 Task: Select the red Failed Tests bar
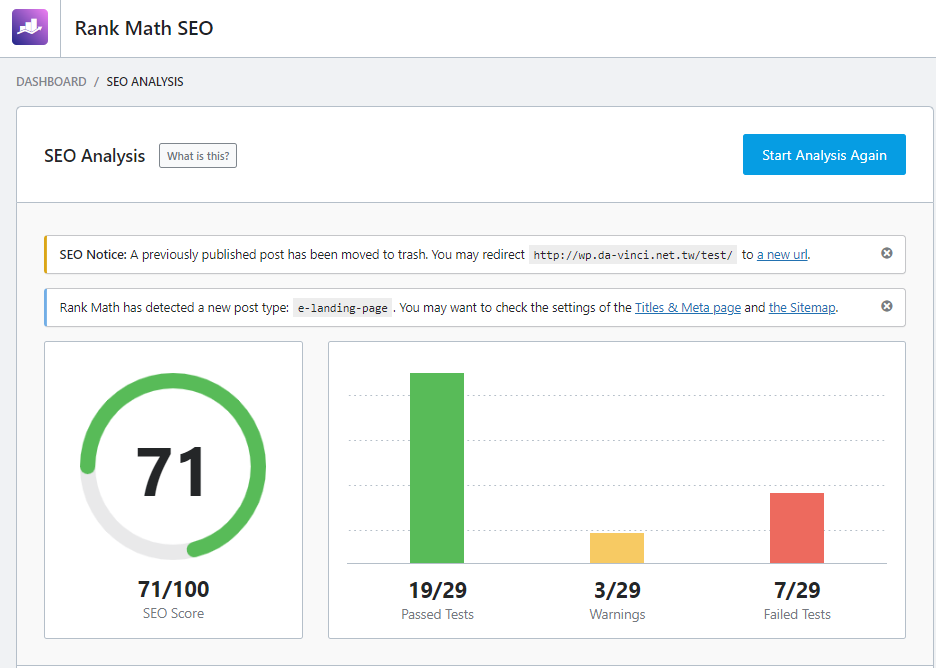(x=797, y=528)
